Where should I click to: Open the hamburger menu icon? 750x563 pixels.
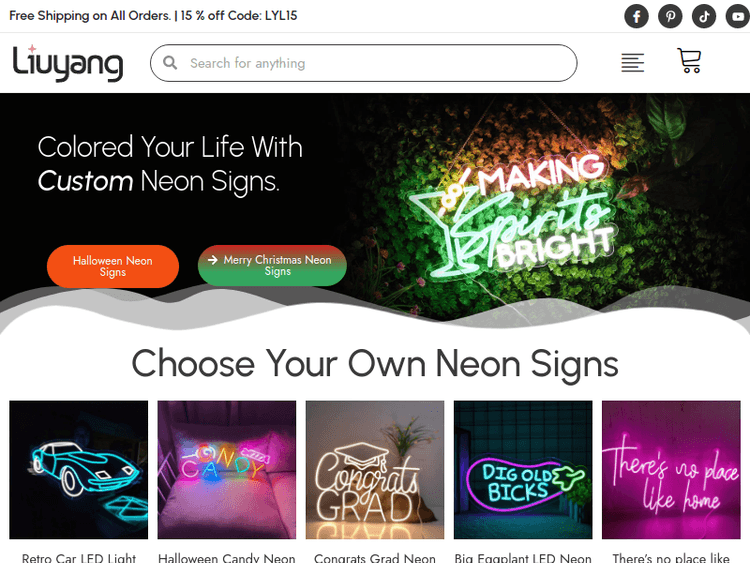coord(632,63)
